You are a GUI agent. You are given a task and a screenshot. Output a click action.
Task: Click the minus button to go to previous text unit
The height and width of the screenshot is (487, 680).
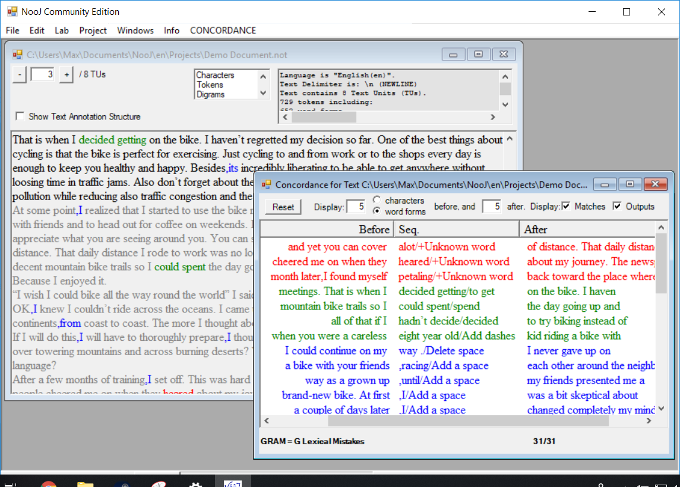[x=20, y=75]
